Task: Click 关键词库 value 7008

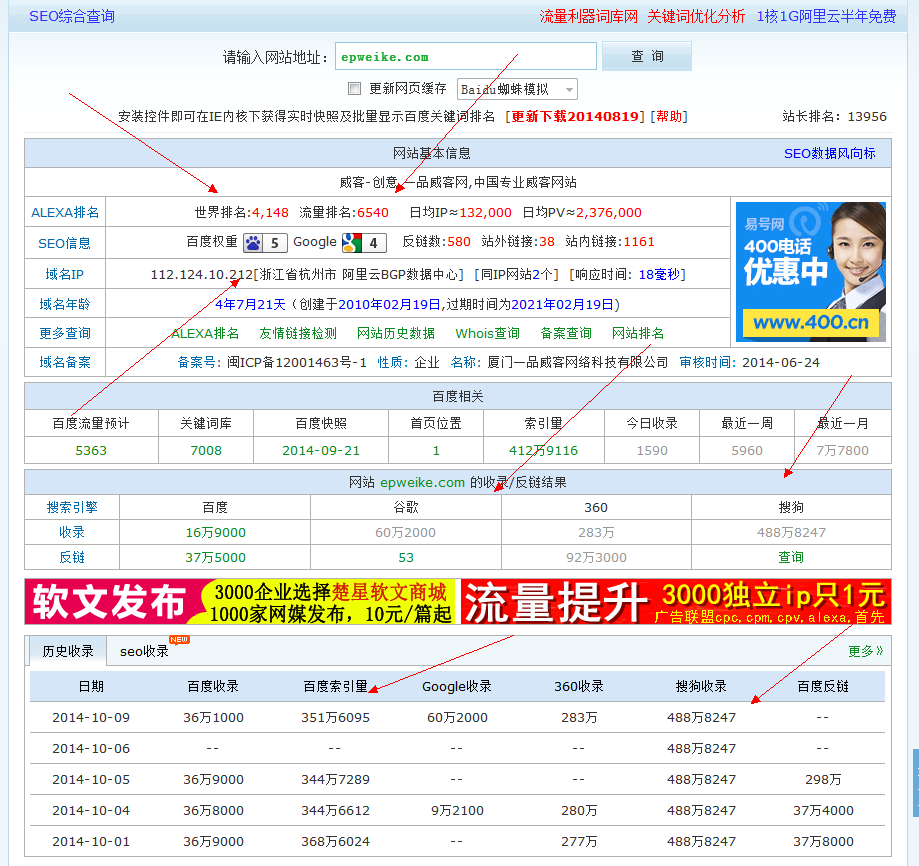Action: pyautogui.click(x=206, y=451)
